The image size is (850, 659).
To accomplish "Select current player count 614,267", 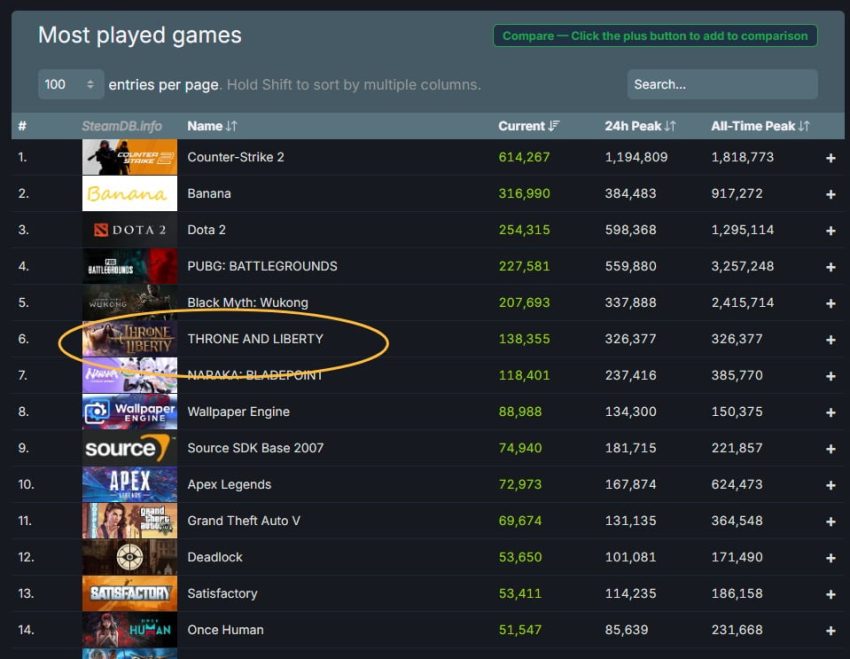I will (x=524, y=157).
